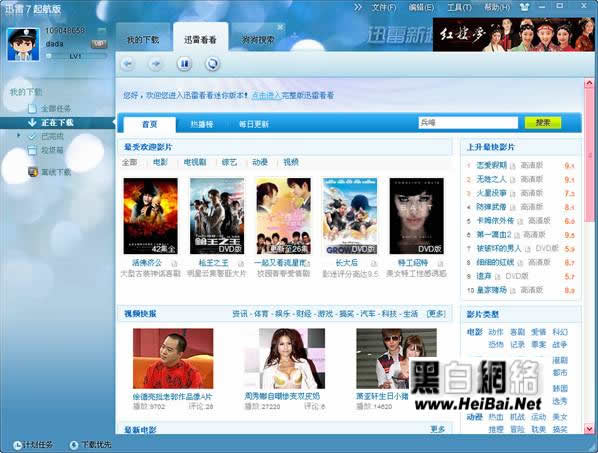Close the third tab with its X

pyautogui.click(x=280, y=27)
